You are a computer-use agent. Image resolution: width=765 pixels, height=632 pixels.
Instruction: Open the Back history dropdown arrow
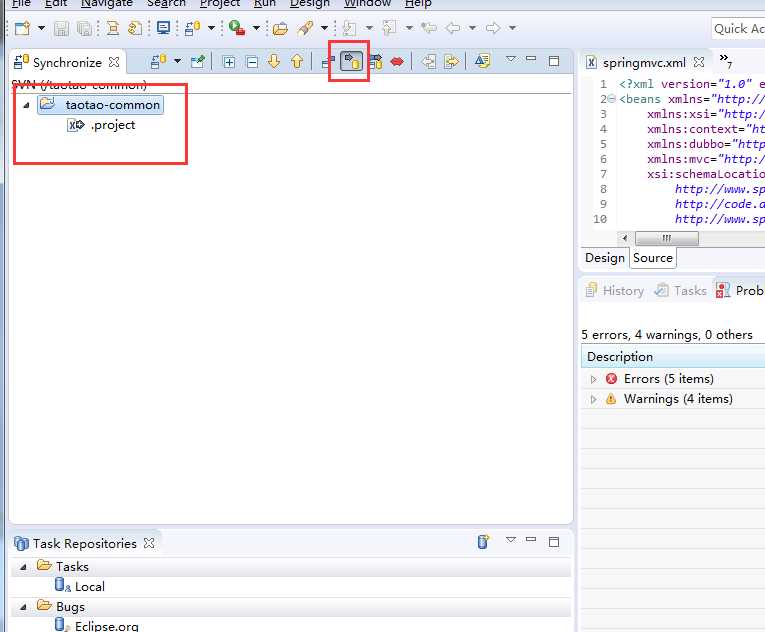point(472,28)
